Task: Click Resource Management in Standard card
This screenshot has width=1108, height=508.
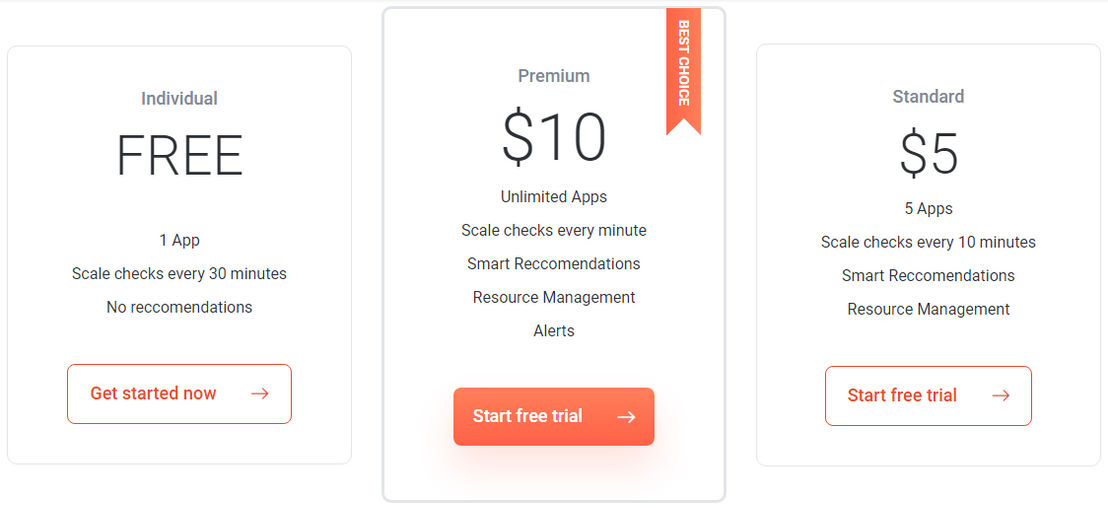Action: [x=929, y=309]
